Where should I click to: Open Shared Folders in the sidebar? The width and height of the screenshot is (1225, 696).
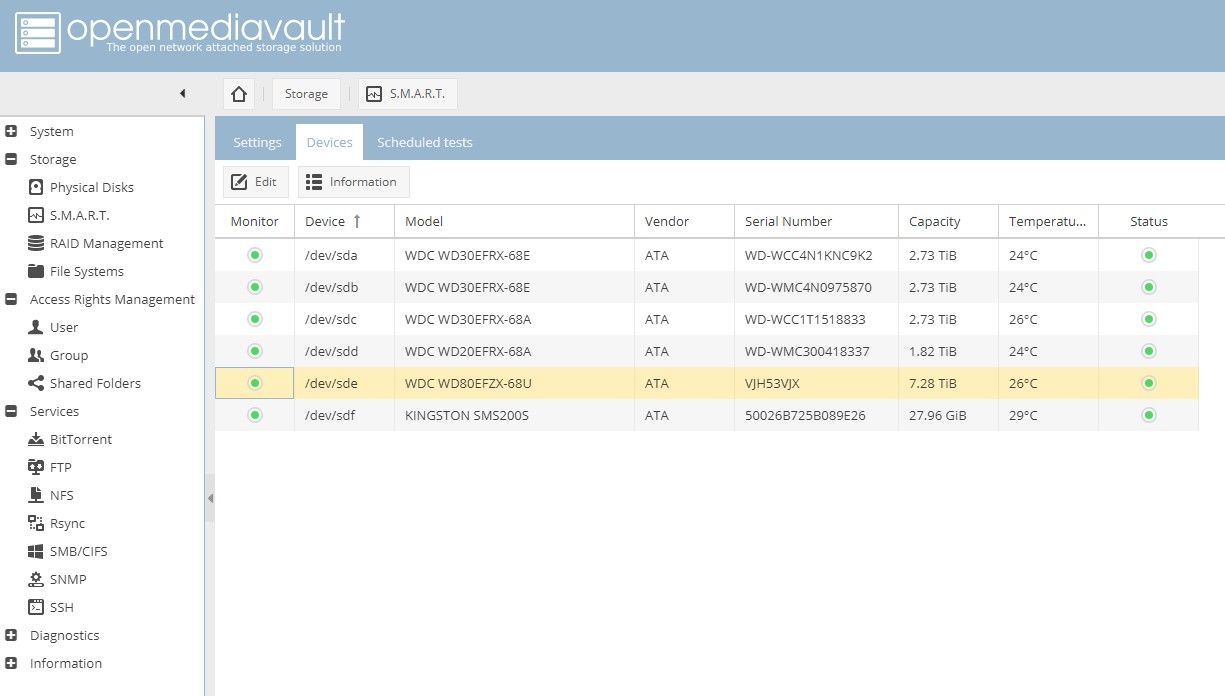(84, 383)
